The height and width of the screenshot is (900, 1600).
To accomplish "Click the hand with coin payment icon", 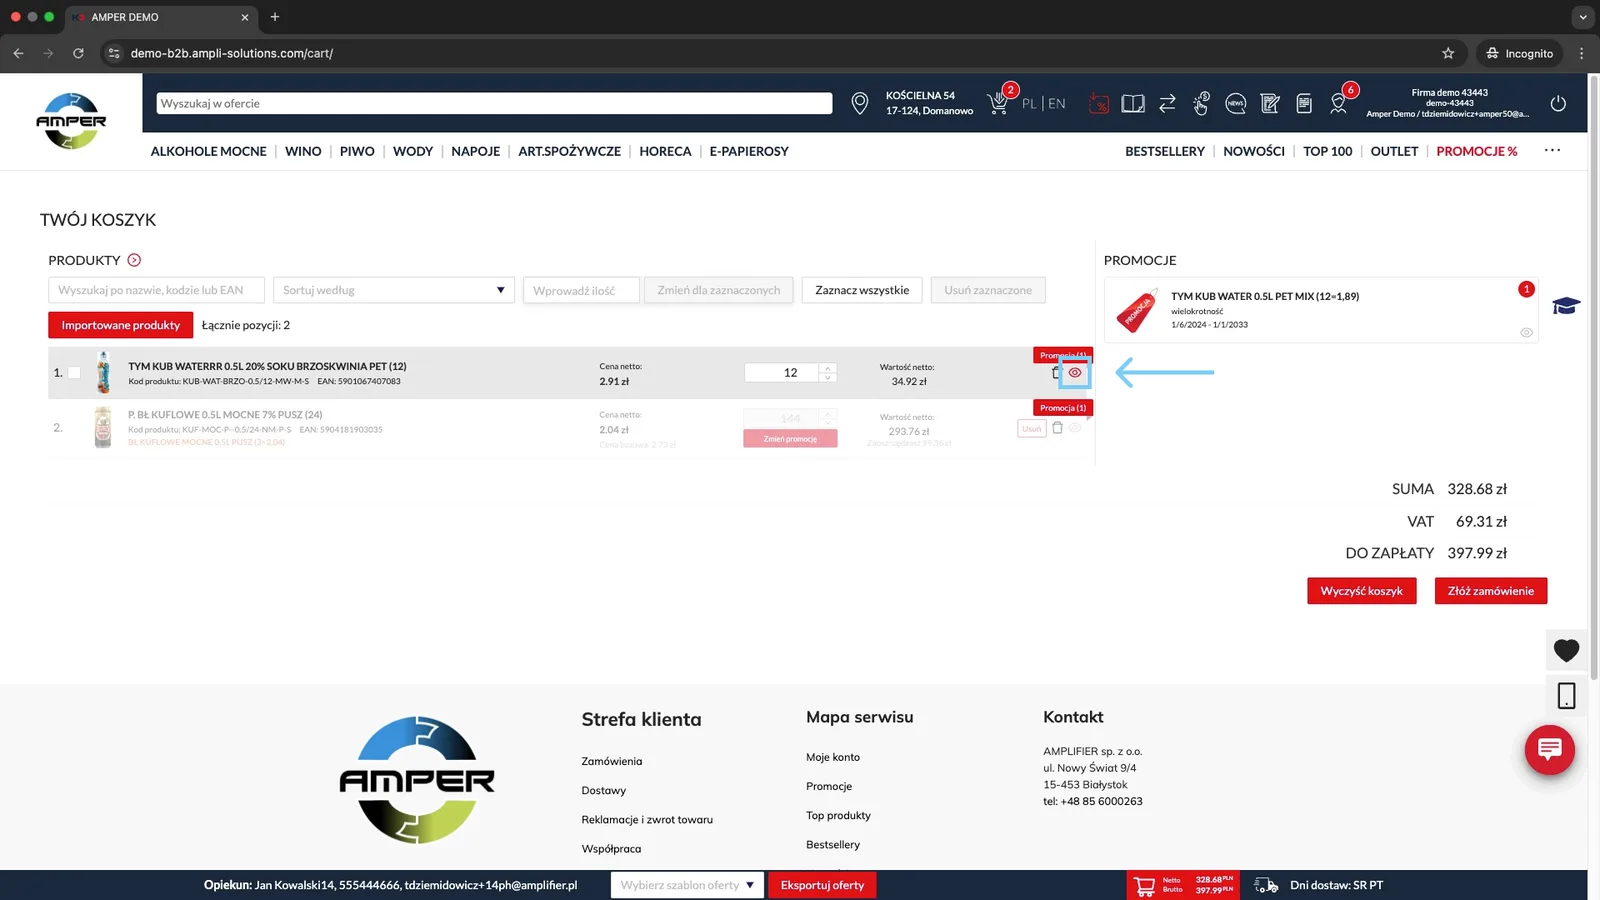I will point(1201,103).
